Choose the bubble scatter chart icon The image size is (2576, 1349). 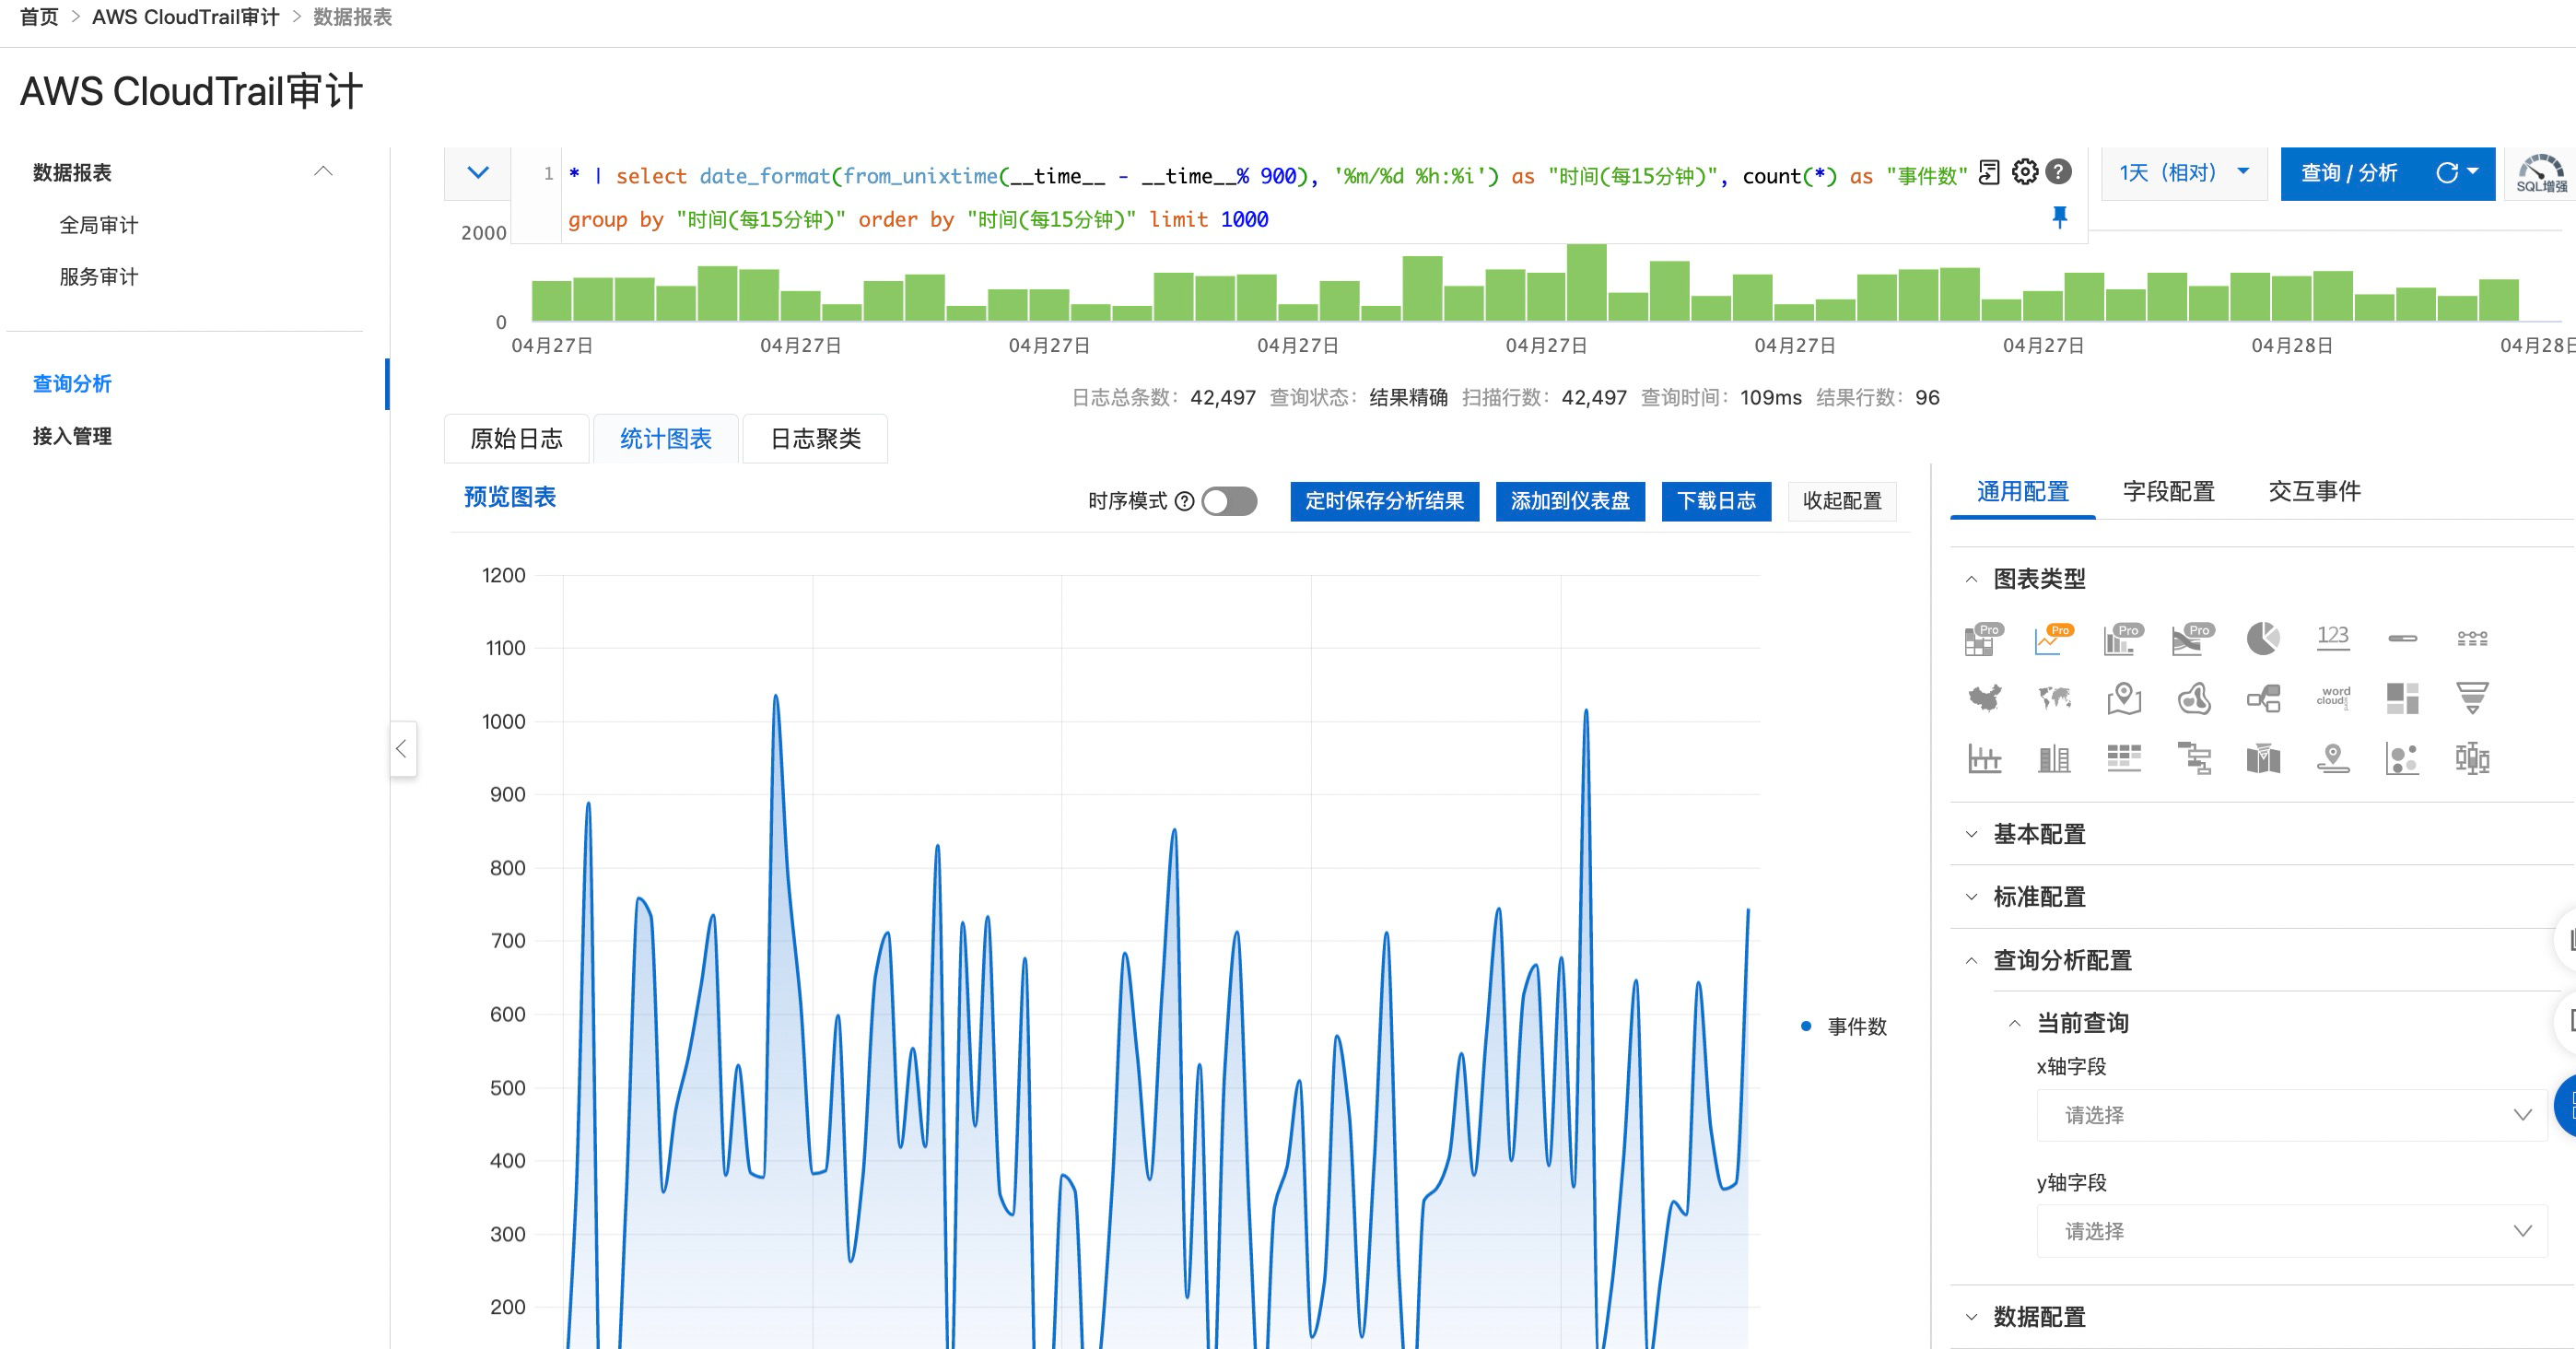[x=2401, y=758]
